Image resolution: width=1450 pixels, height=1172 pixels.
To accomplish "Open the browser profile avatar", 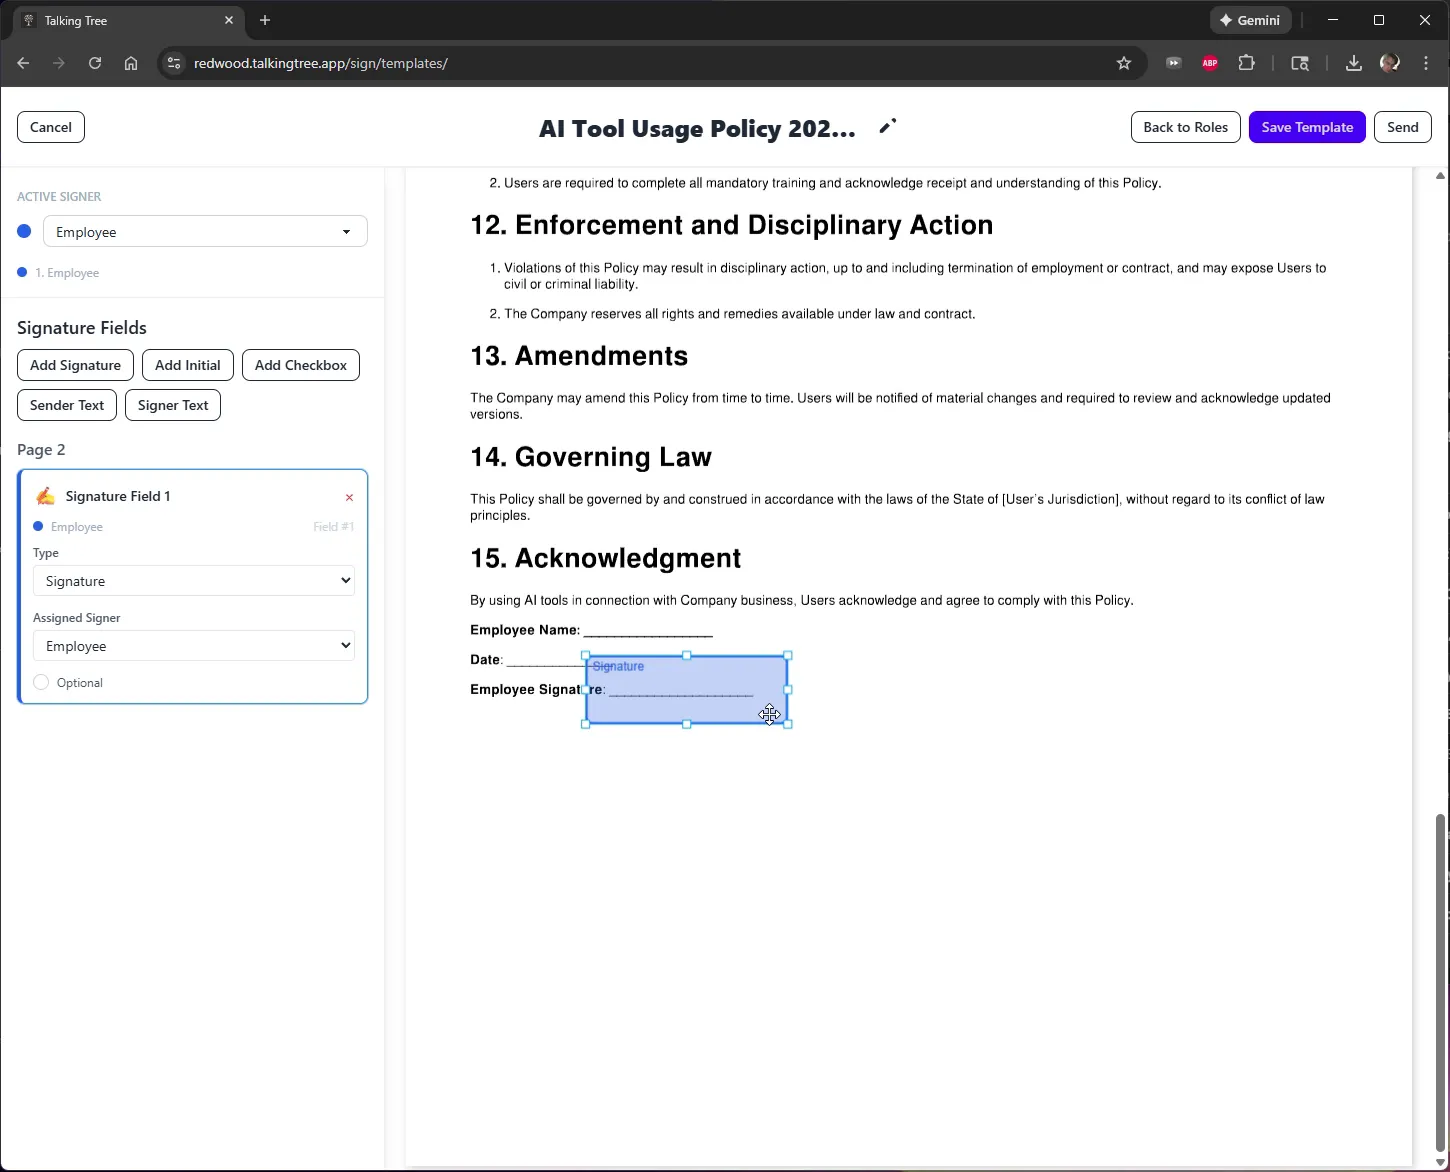I will coord(1390,63).
